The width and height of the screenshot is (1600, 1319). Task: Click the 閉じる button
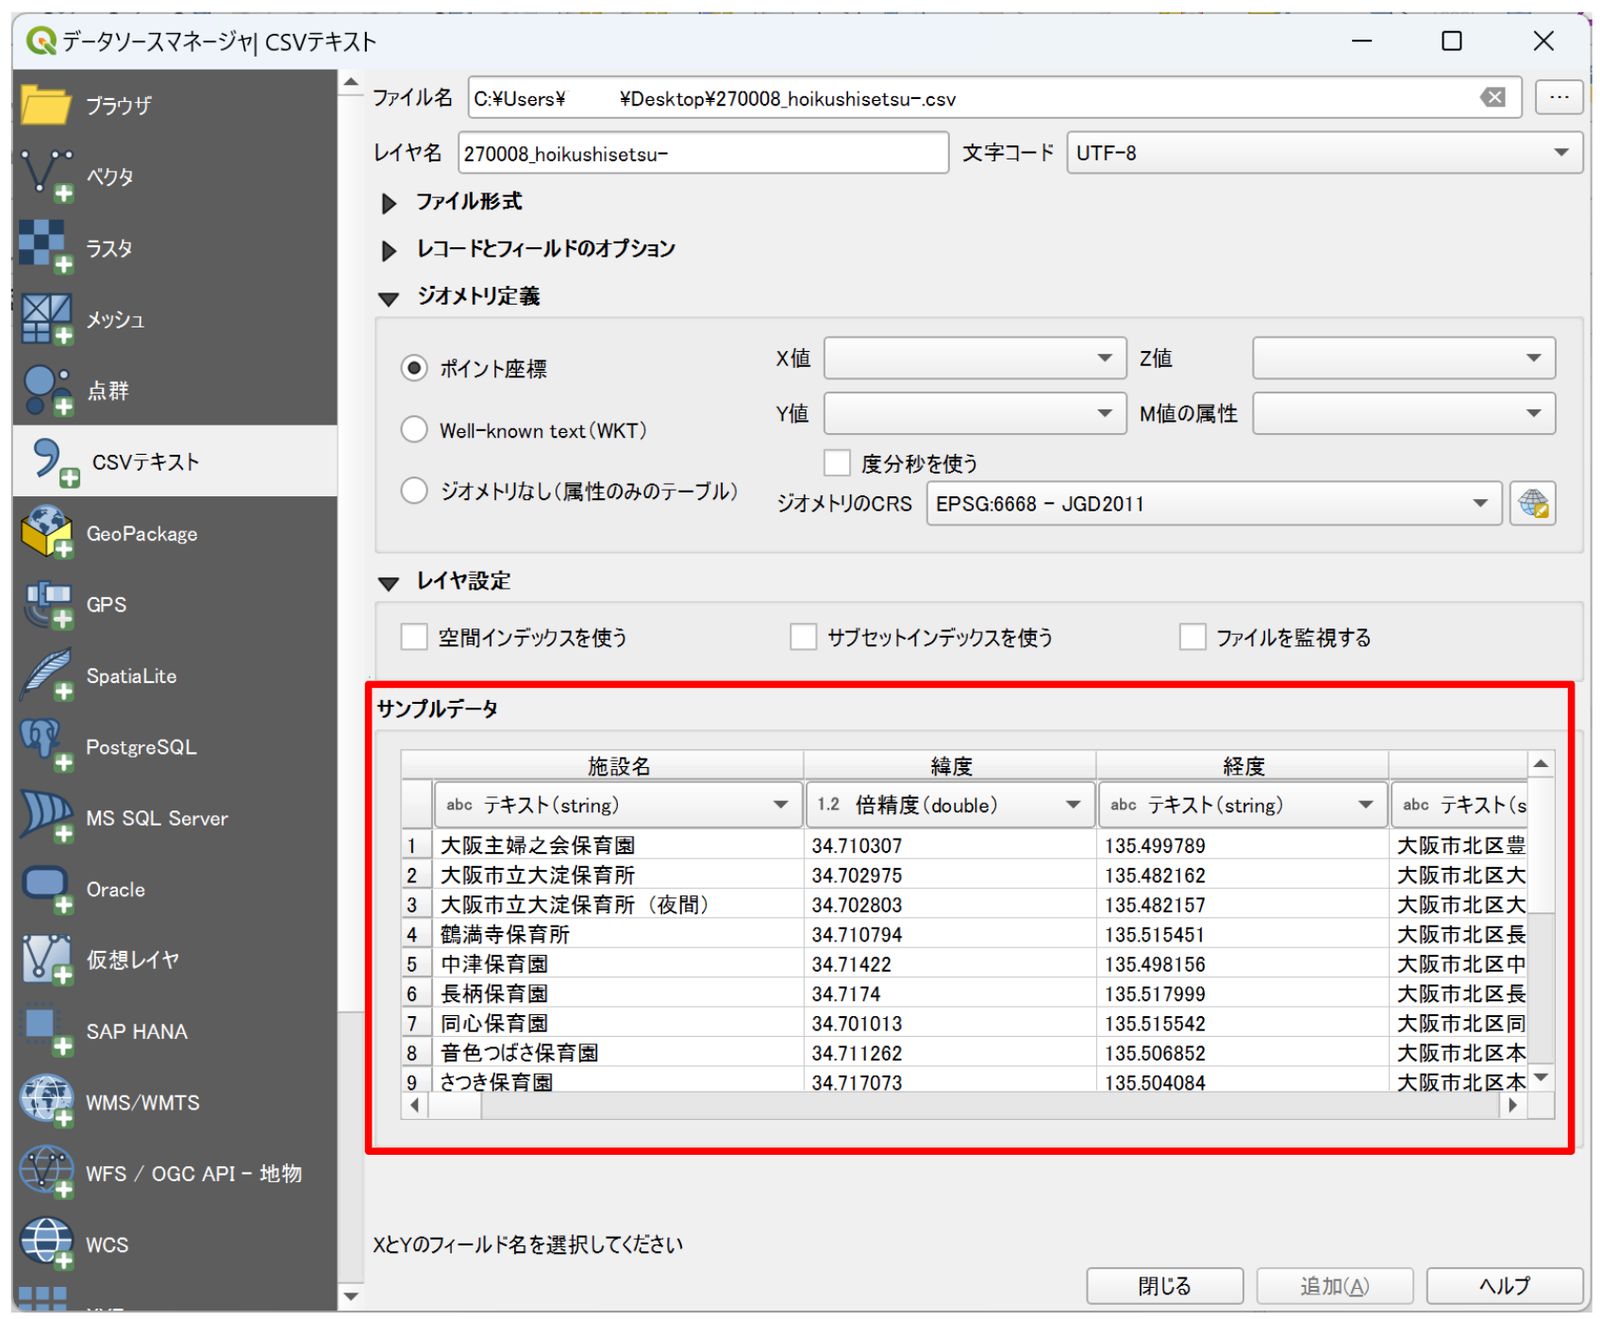point(1165,1285)
